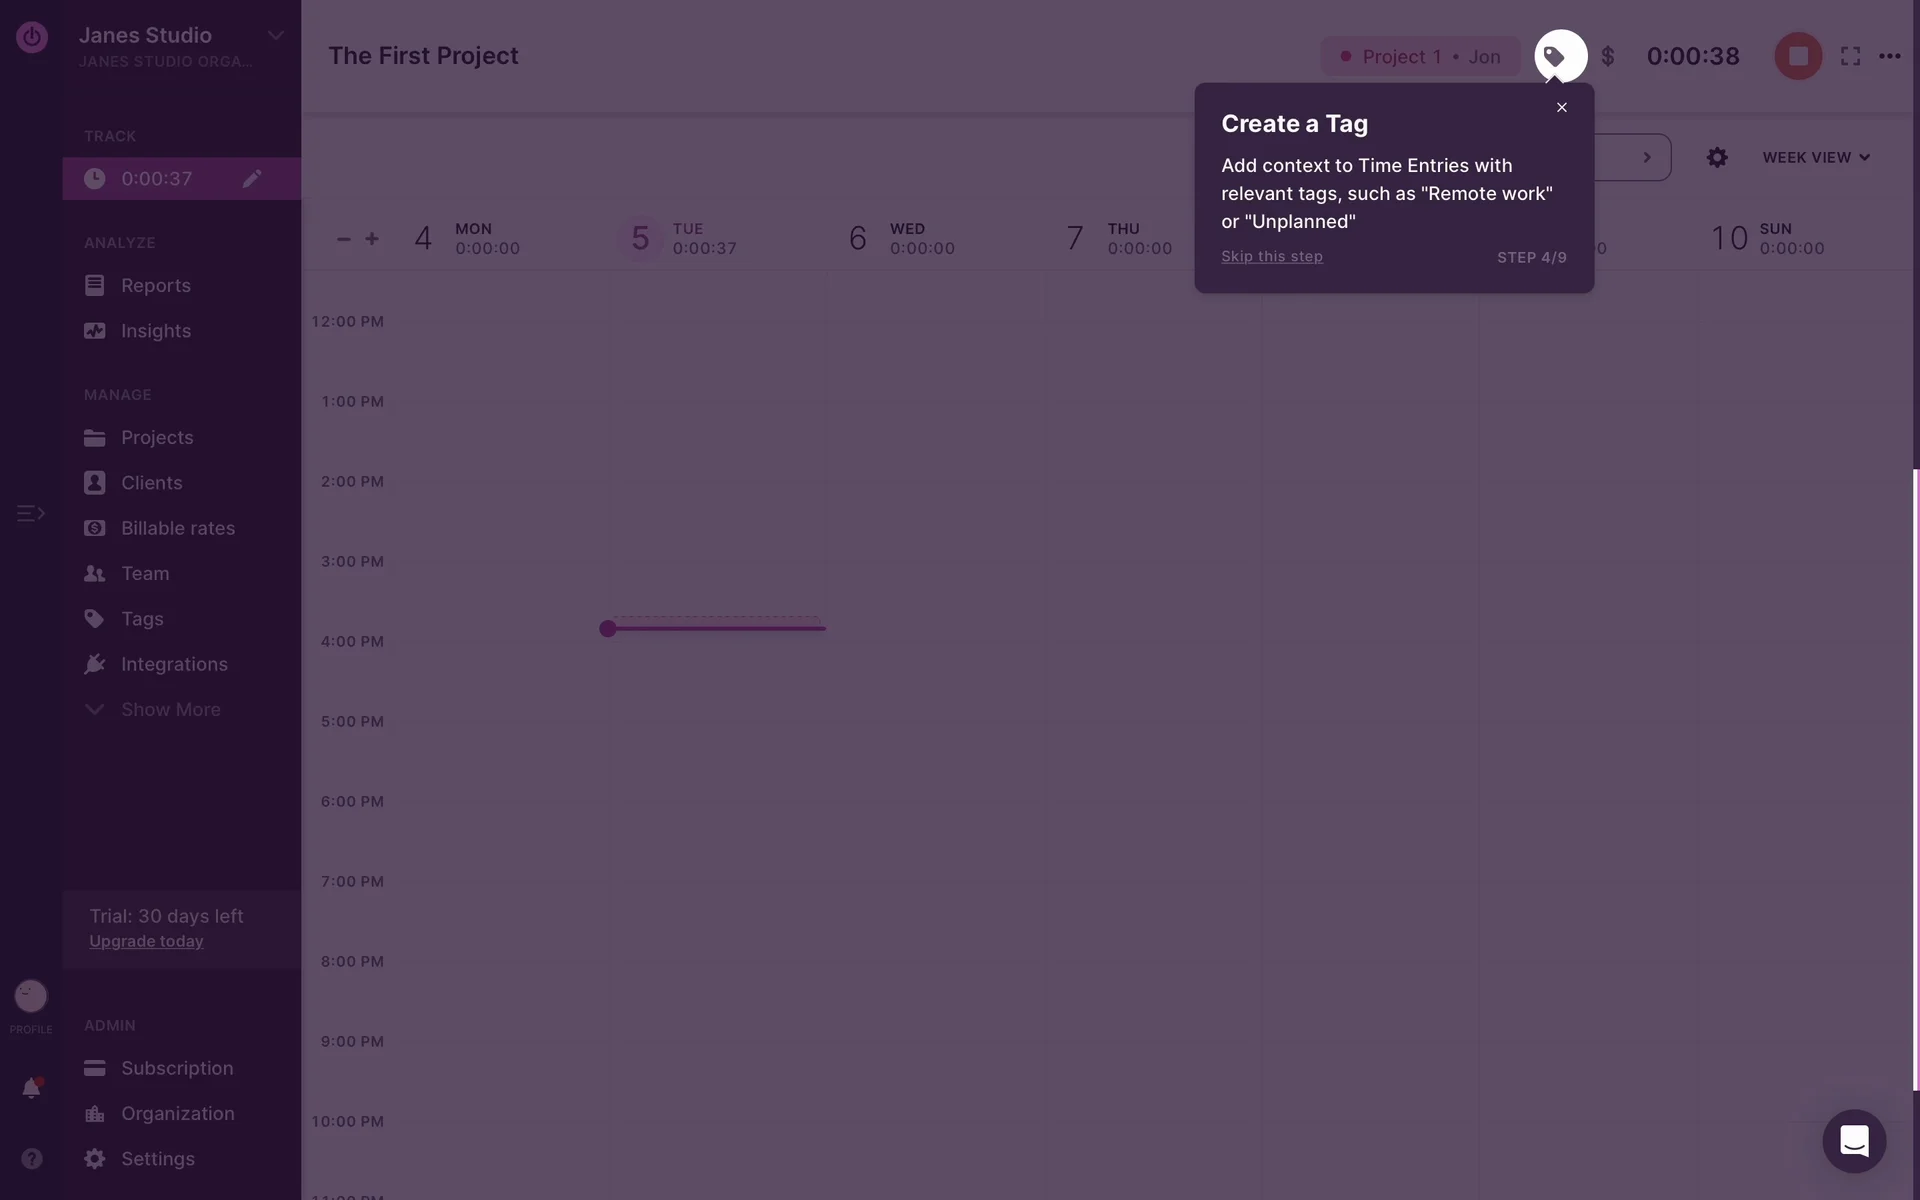Screen dimensions: 1920x1200
Task: Open the notifications bell
Action: [x=31, y=1088]
